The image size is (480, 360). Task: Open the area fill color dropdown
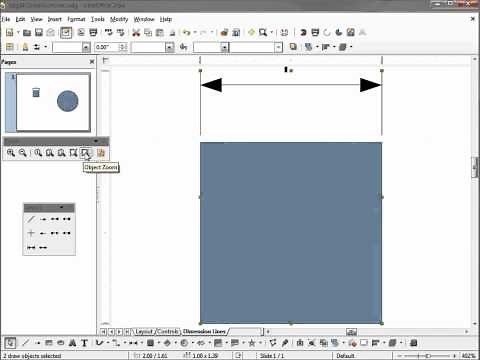coord(279,47)
